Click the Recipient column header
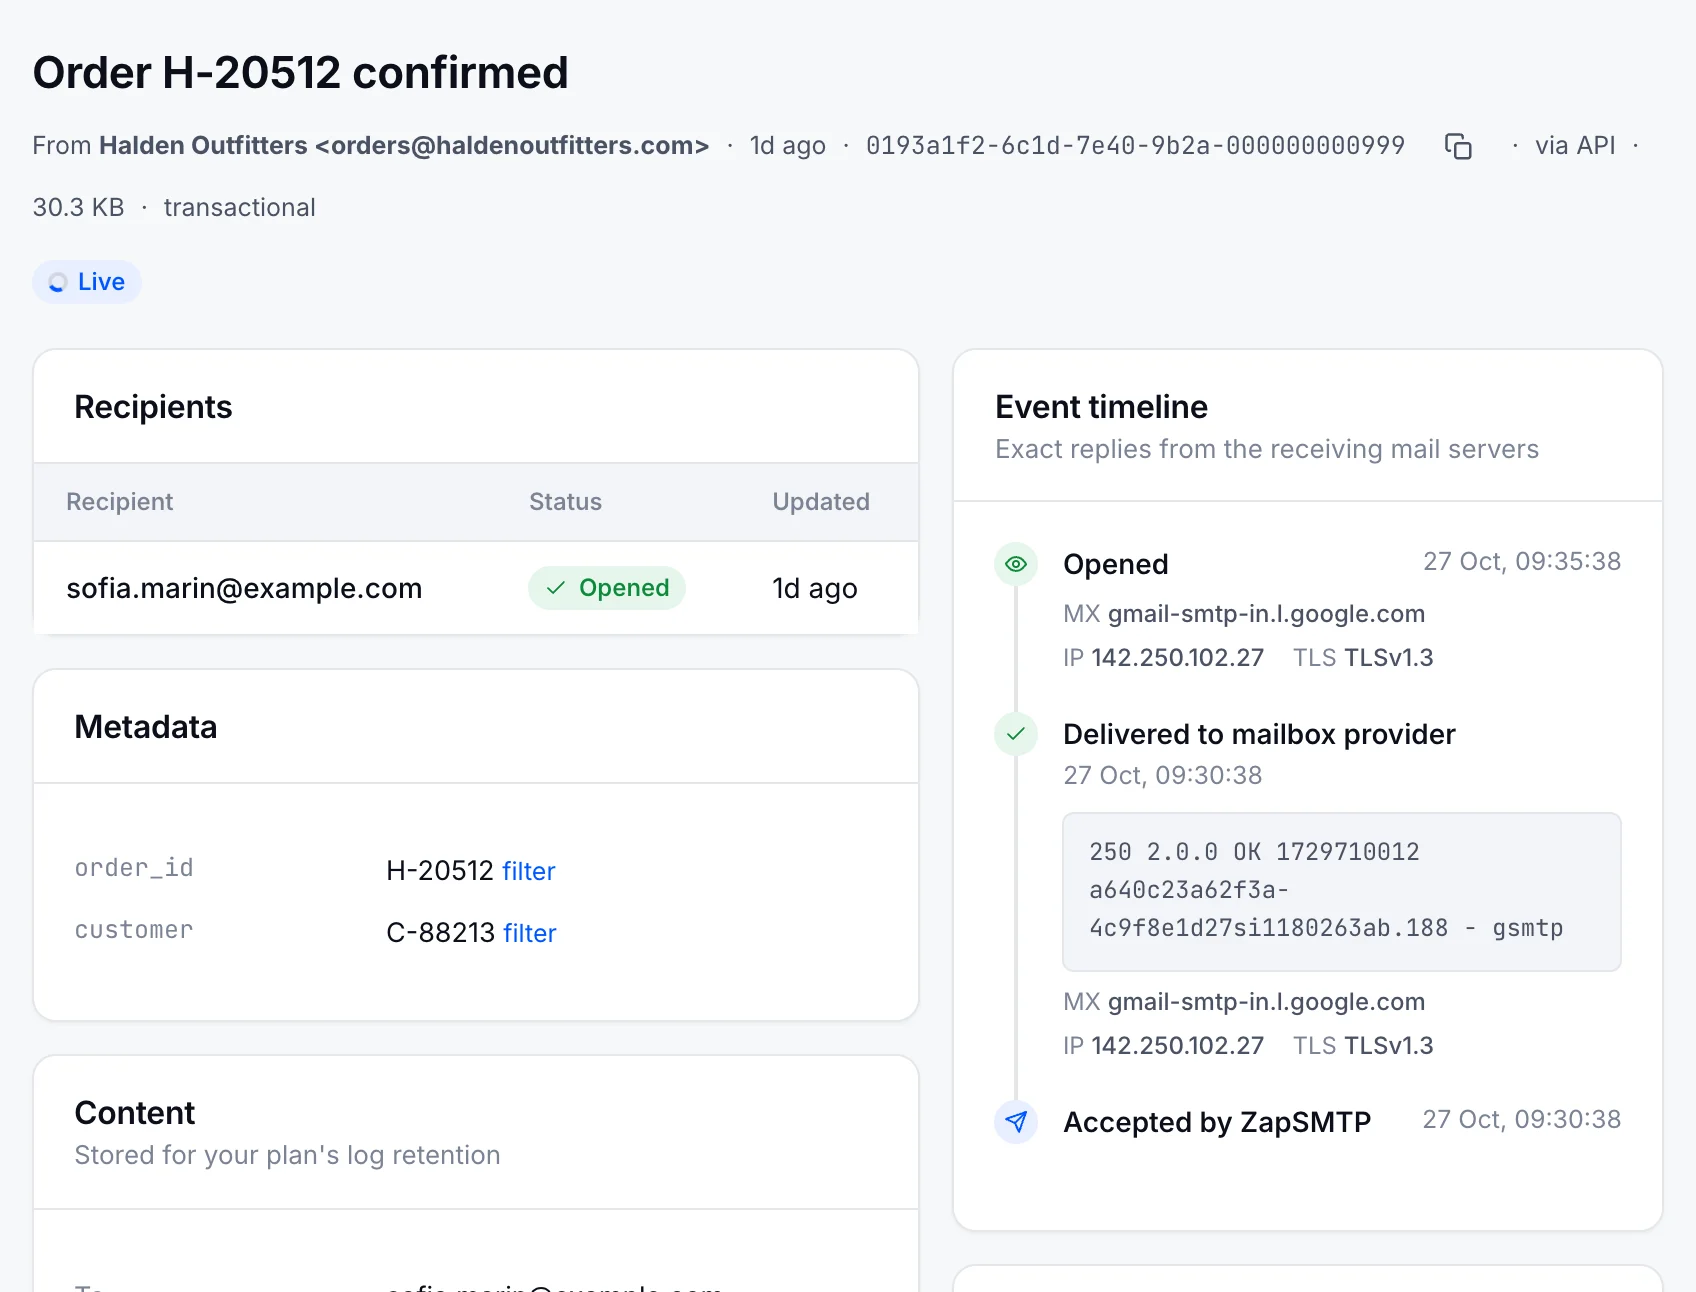The width and height of the screenshot is (1696, 1292). [x=120, y=502]
